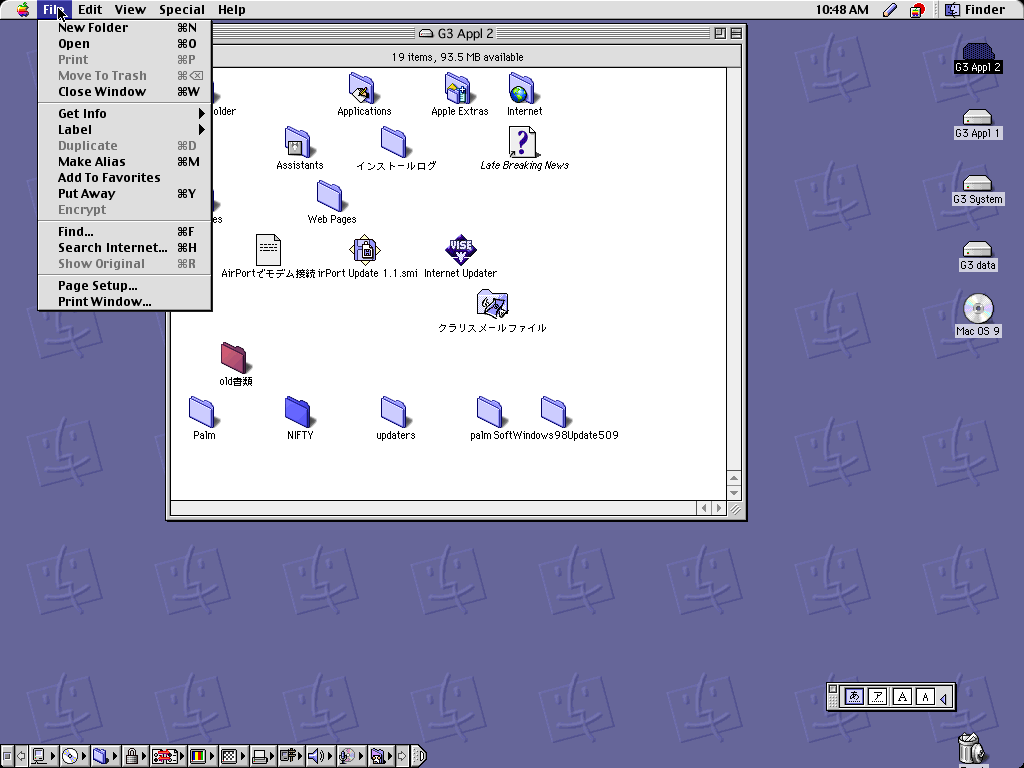This screenshot has width=1024, height=768.
Task: Select the updaters folder
Action: point(393,412)
